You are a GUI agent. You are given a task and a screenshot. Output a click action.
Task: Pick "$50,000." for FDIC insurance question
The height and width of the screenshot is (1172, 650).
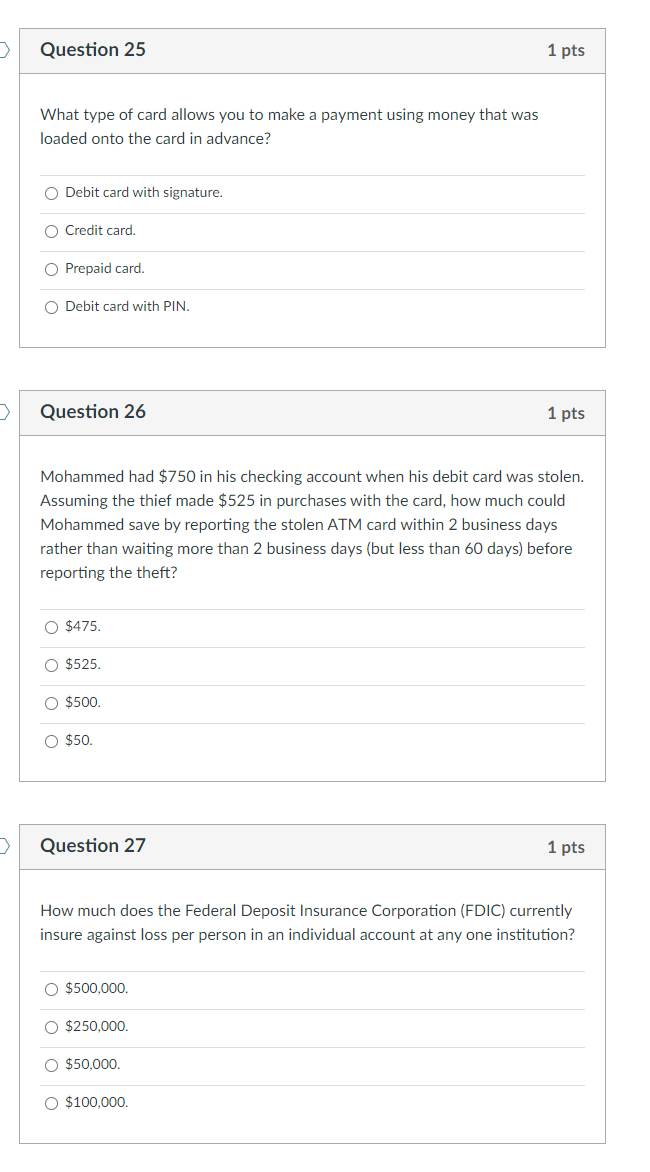[x=51, y=1064]
